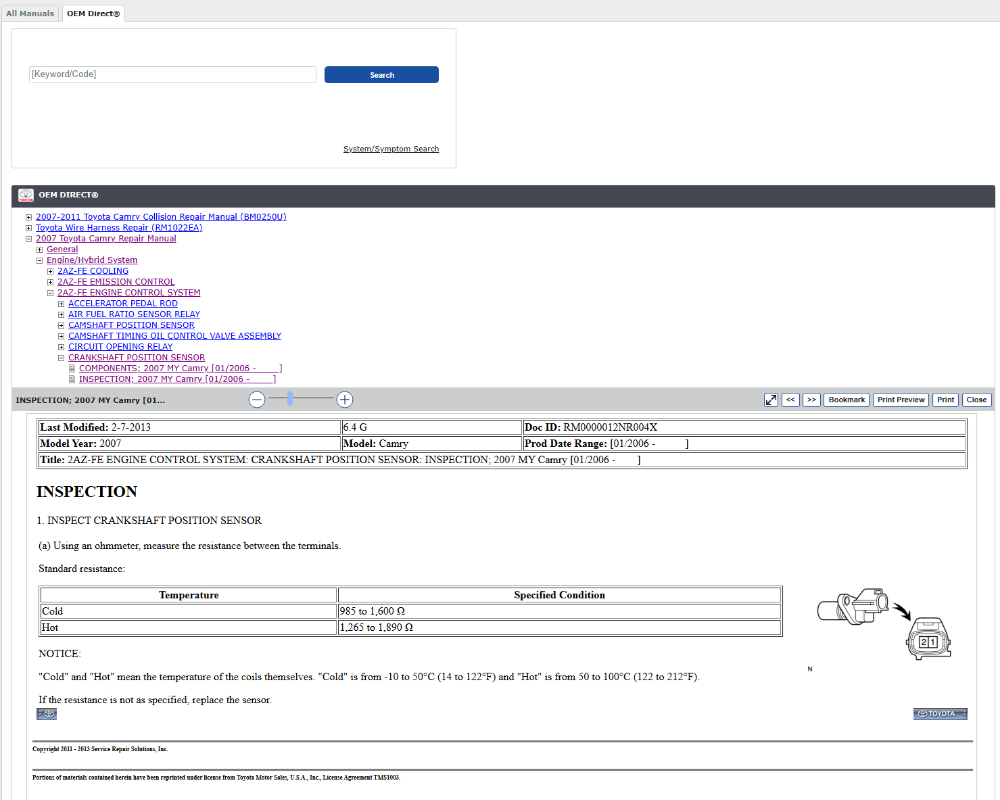This screenshot has height=800, width=1000.
Task: Collapse the Engine/Hybrid System node
Action: (40, 261)
